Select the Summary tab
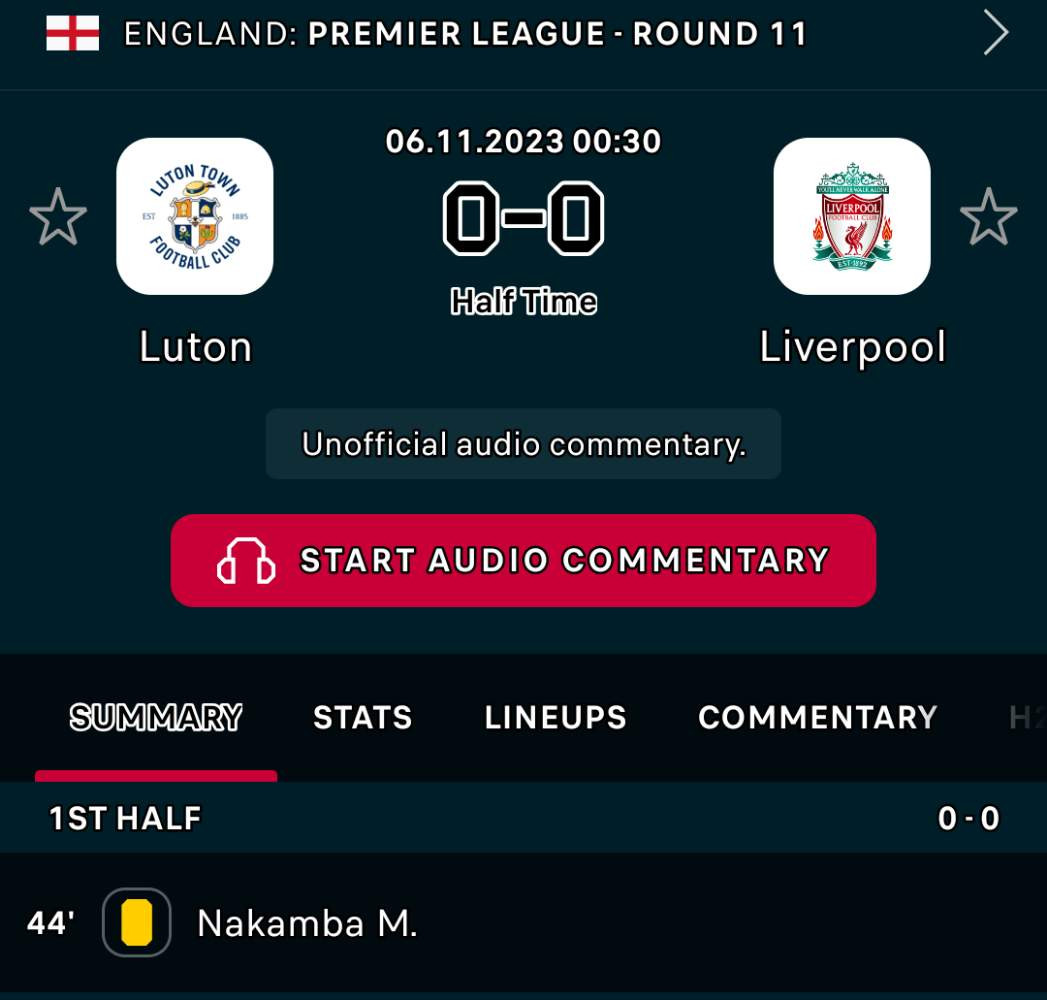 tap(156, 718)
